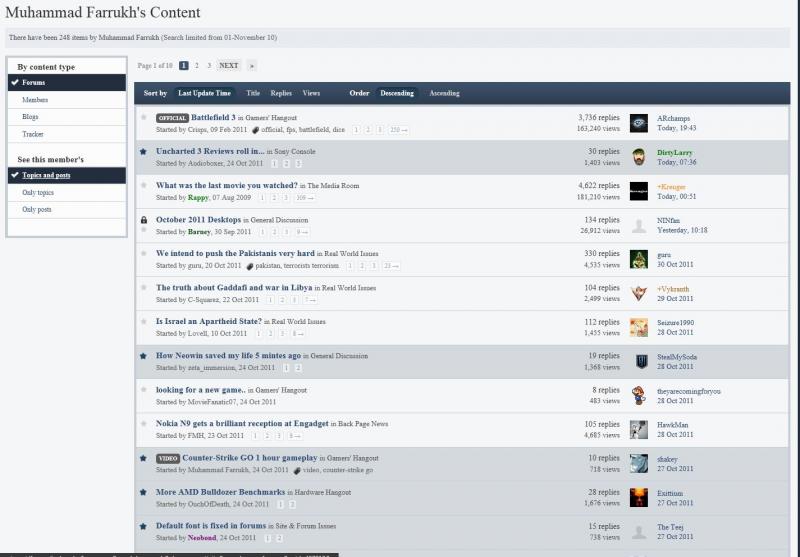Open Seizure1990 avatar image
This screenshot has height=557, width=800.
click(639, 327)
